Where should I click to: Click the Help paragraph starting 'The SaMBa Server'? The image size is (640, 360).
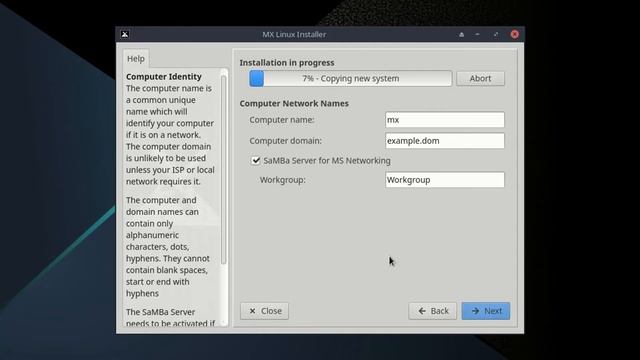tap(171, 318)
